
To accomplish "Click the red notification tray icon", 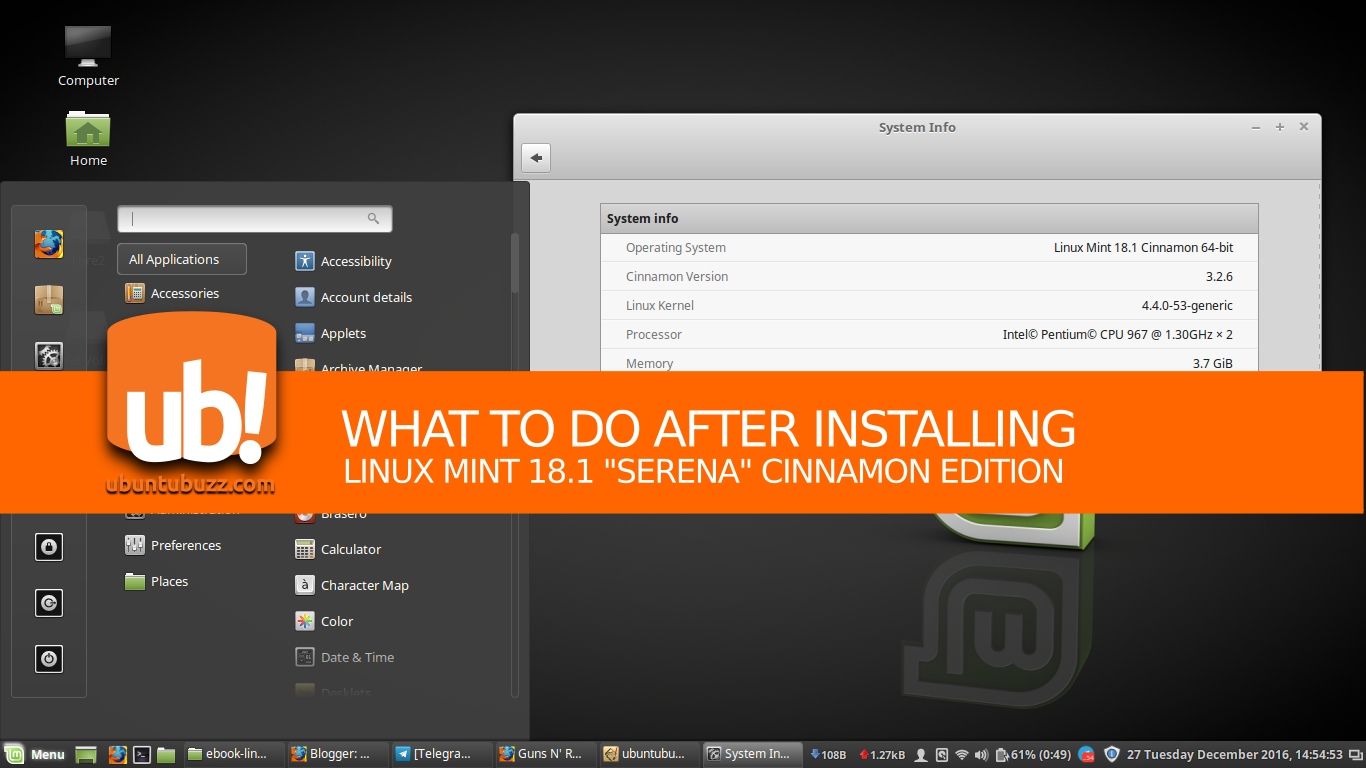I will click(1087, 755).
